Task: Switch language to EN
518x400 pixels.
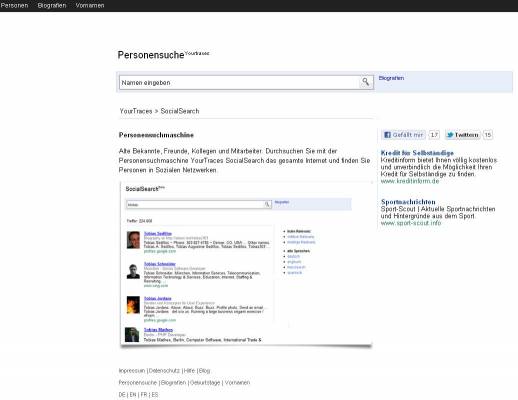Action: [133, 395]
